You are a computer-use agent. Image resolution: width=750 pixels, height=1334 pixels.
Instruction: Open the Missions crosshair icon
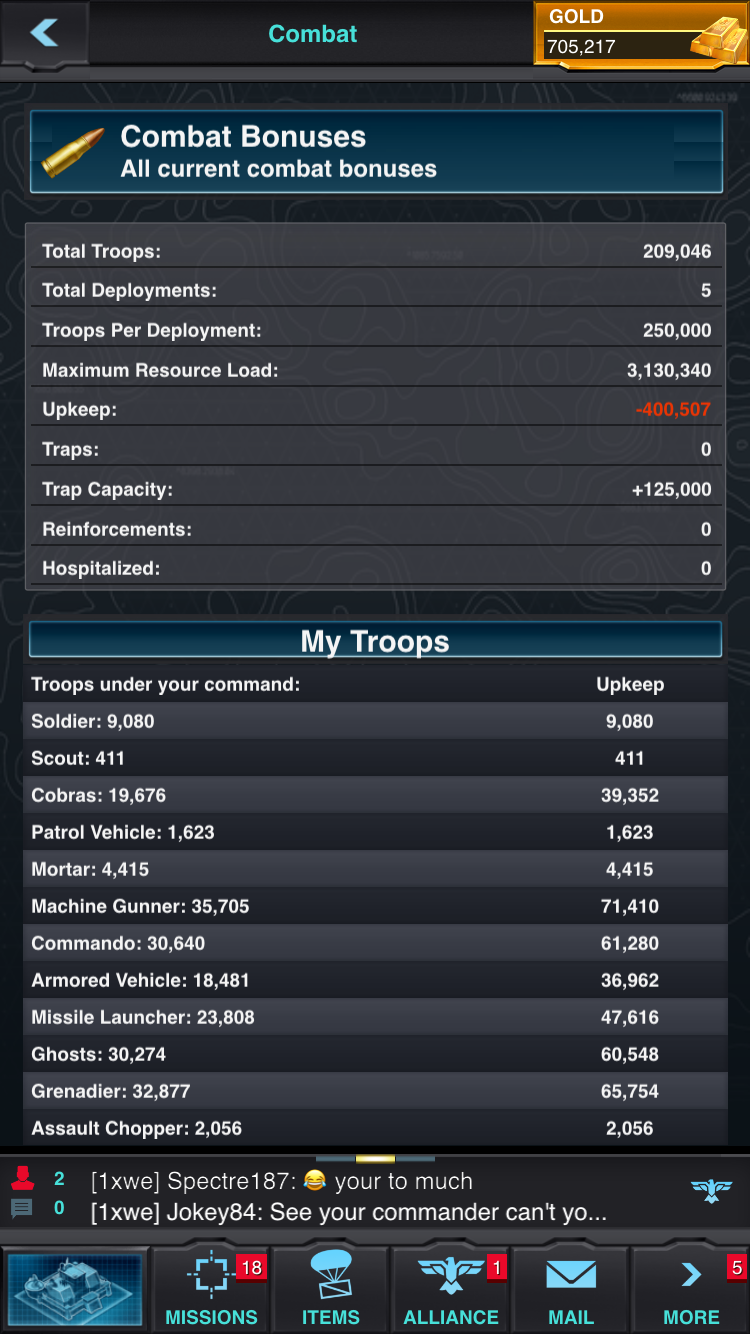(211, 1276)
